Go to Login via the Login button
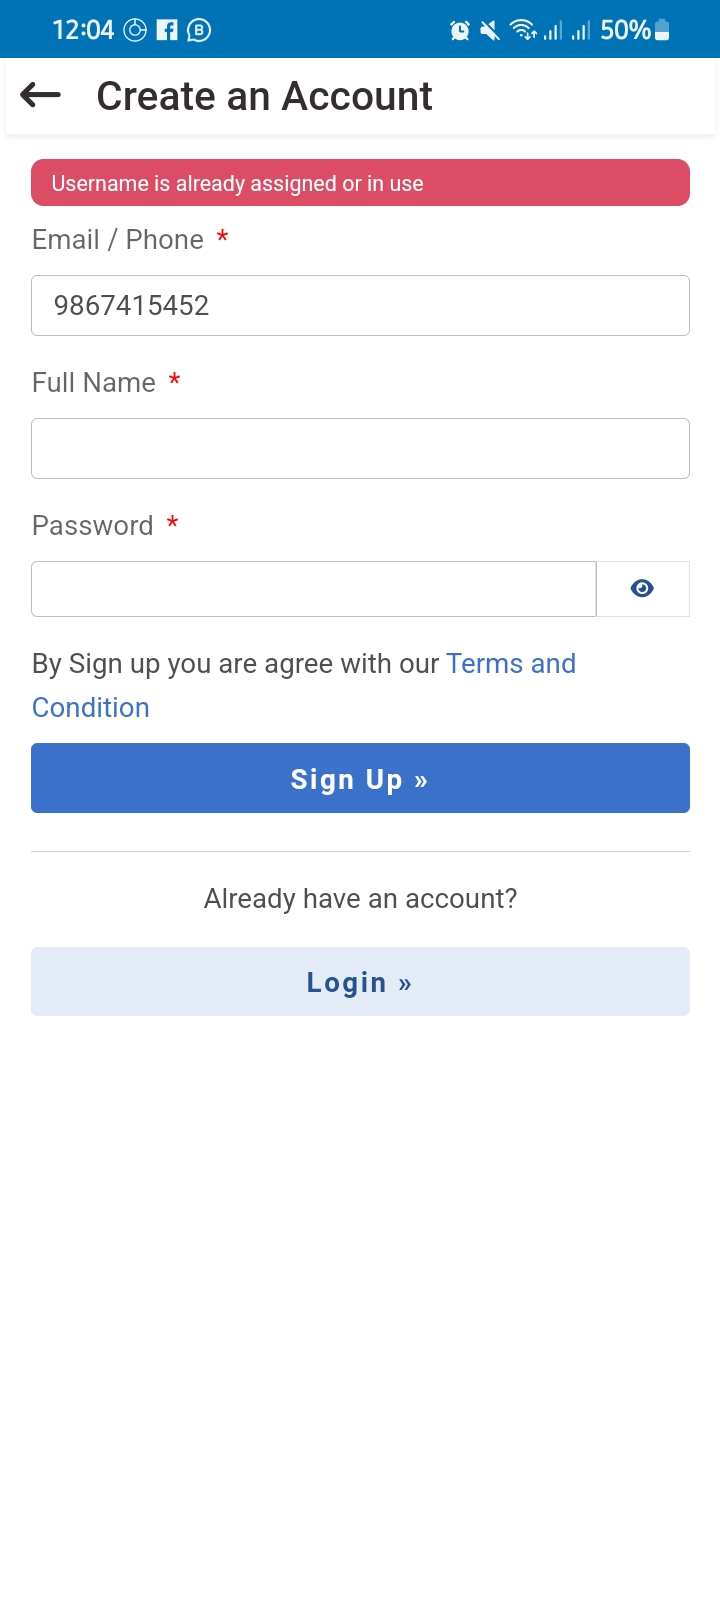The width and height of the screenshot is (720, 1600). tap(360, 982)
